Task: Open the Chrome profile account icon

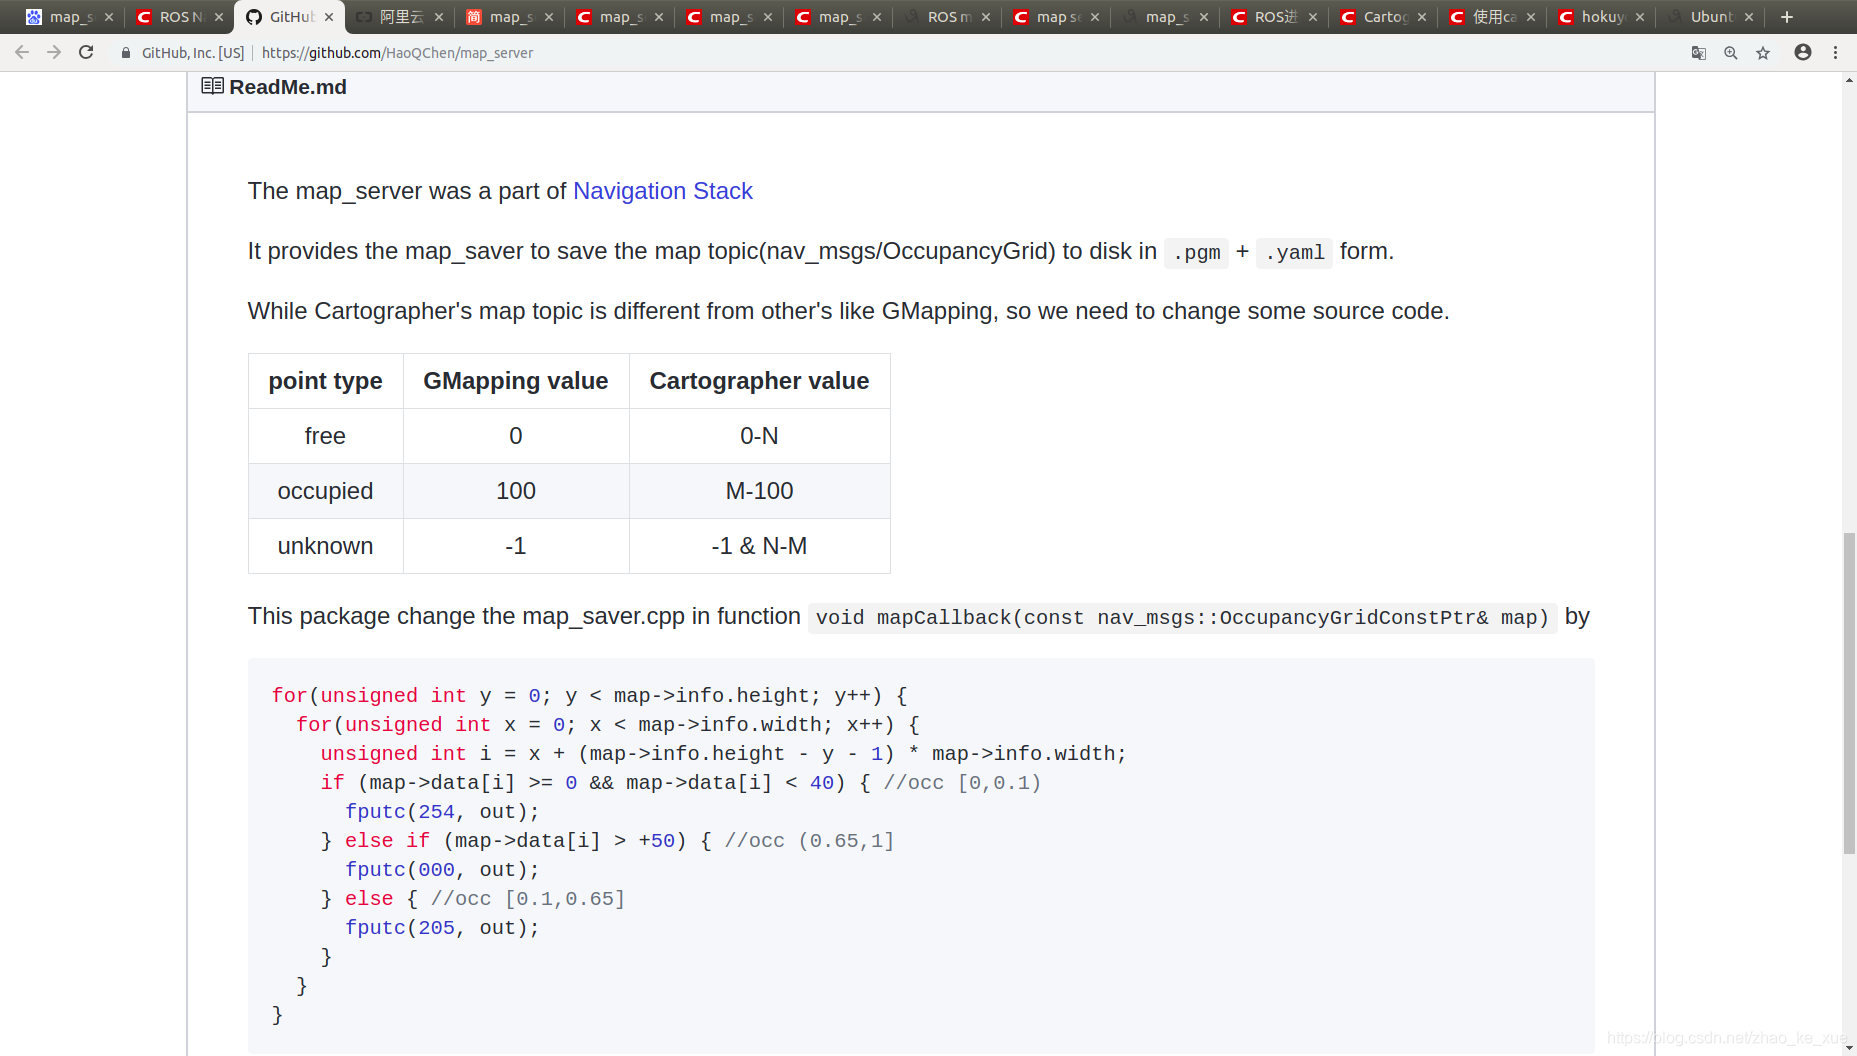Action: coord(1803,53)
